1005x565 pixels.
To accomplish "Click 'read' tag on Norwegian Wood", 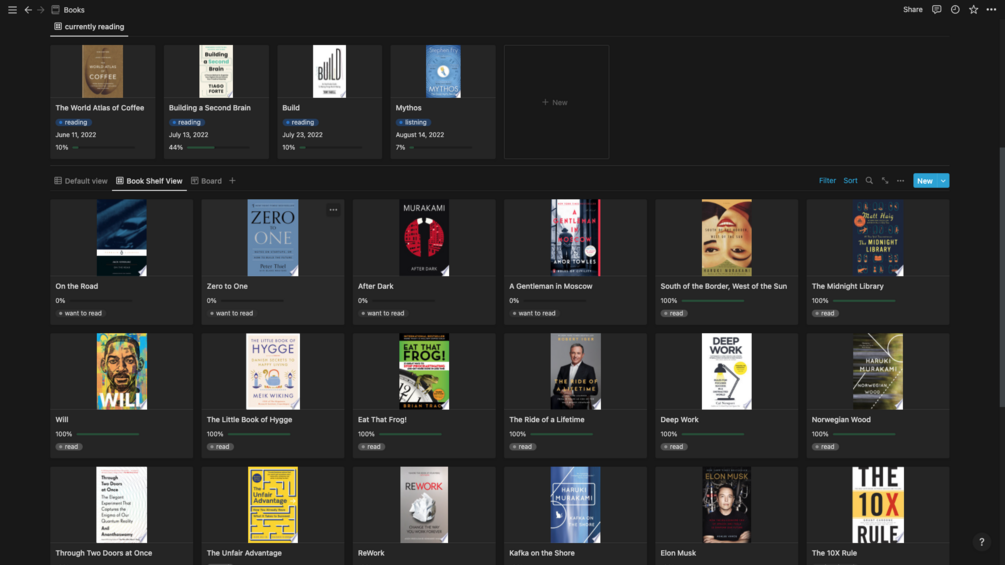I will pos(825,446).
